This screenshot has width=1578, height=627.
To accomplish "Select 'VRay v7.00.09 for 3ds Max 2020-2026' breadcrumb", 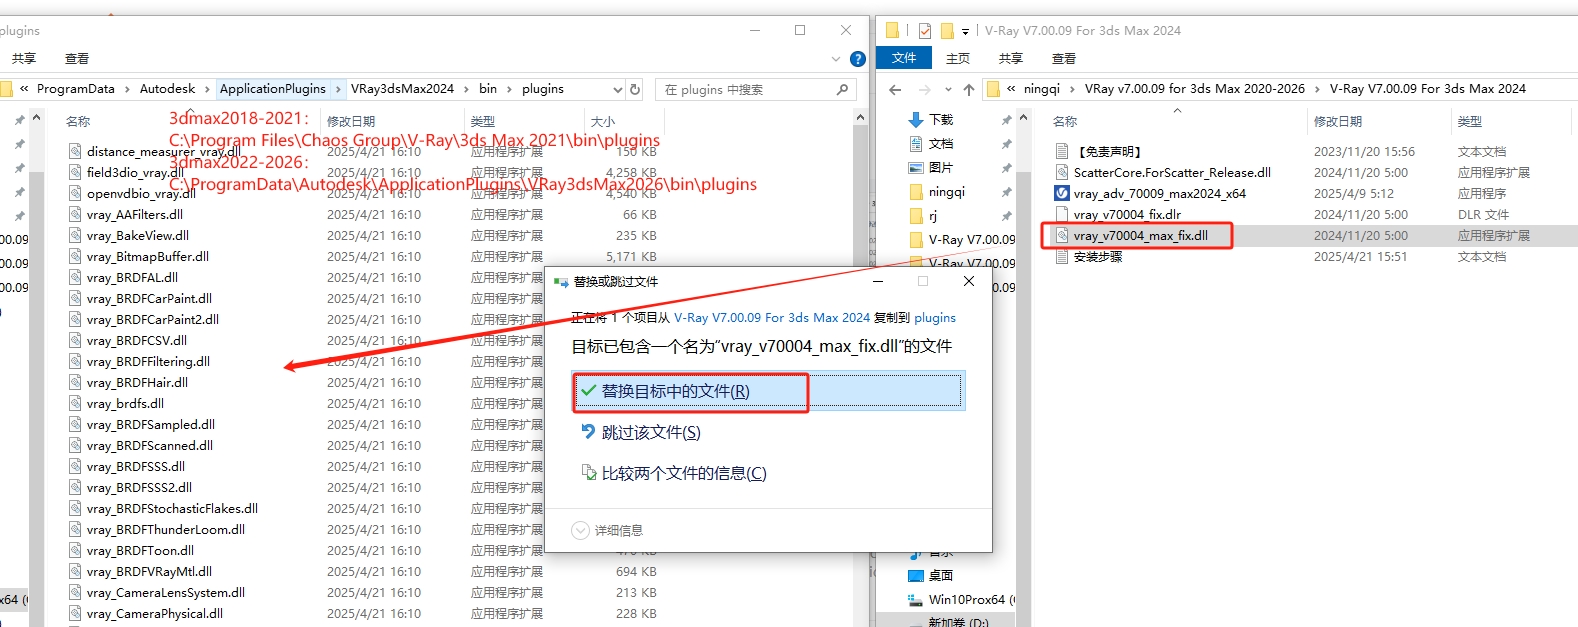I will click(x=1195, y=89).
